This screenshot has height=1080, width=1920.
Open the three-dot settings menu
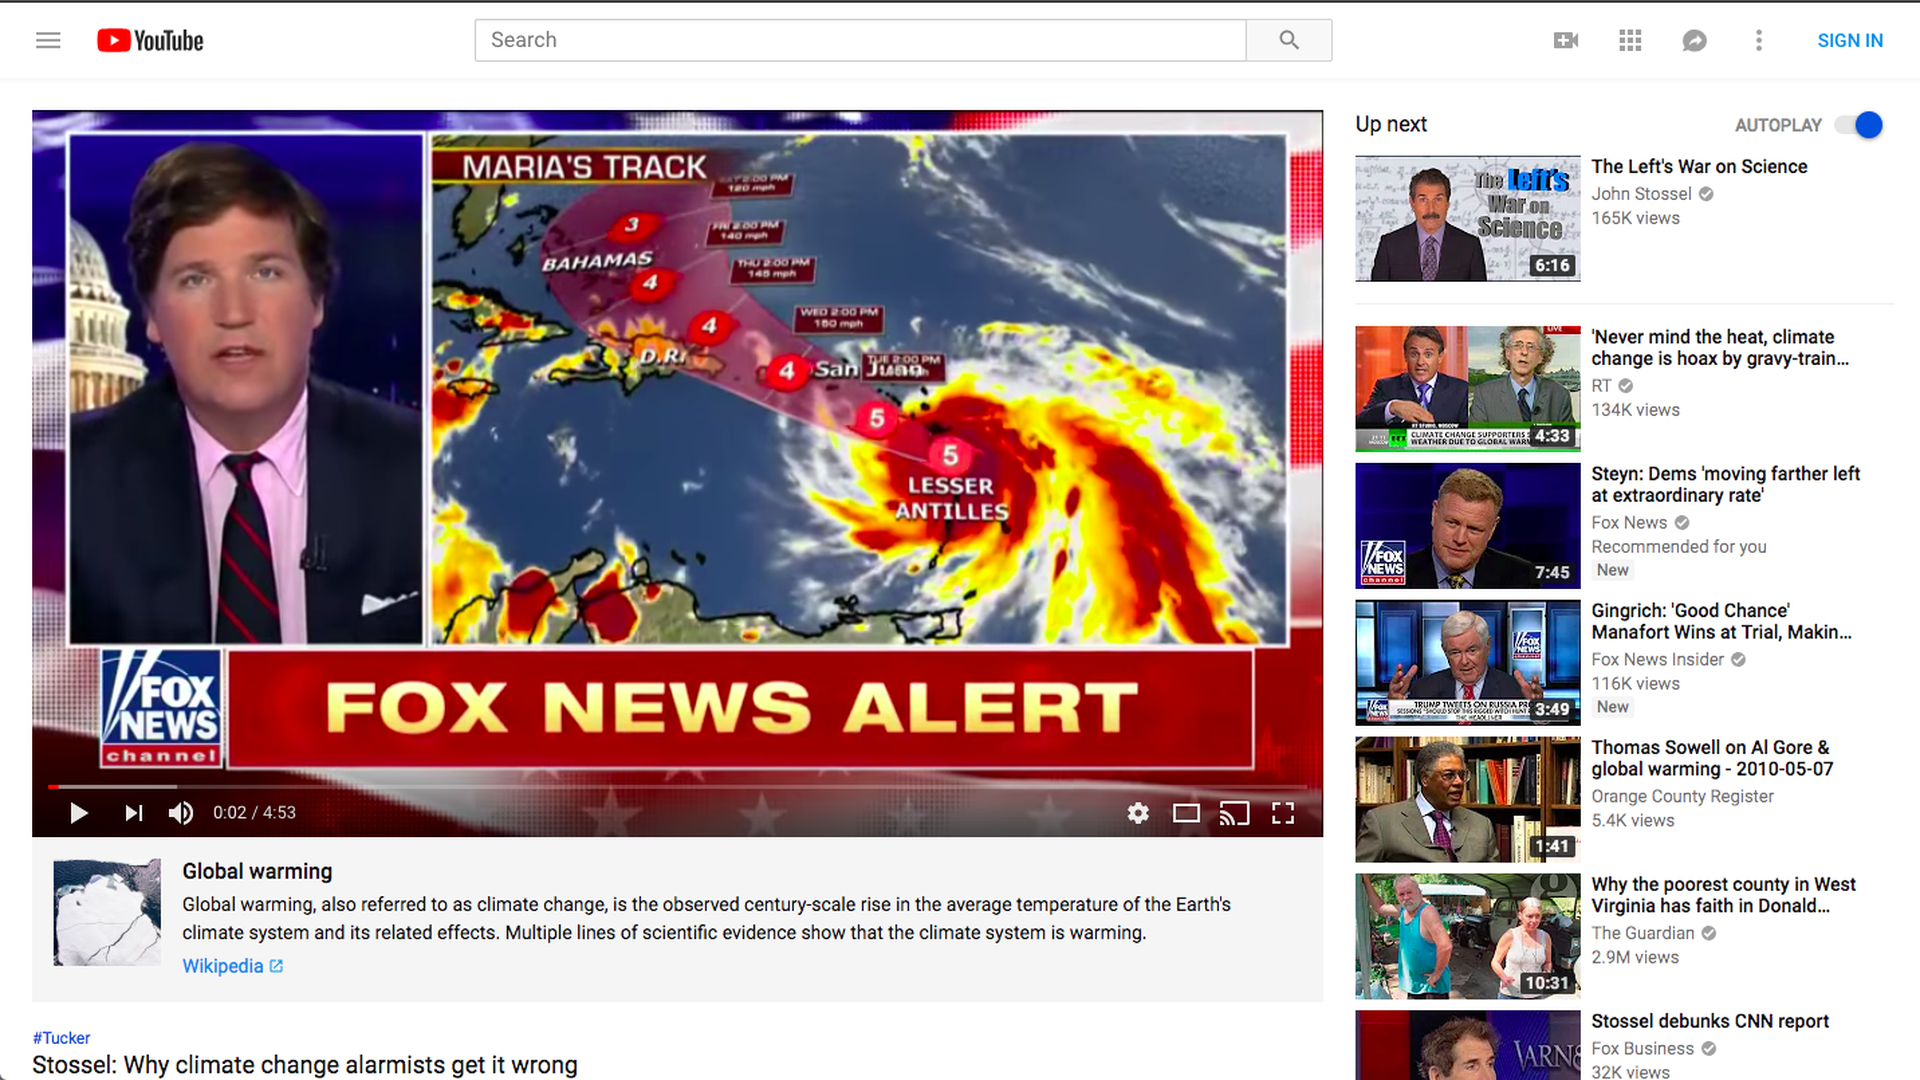(x=1759, y=40)
